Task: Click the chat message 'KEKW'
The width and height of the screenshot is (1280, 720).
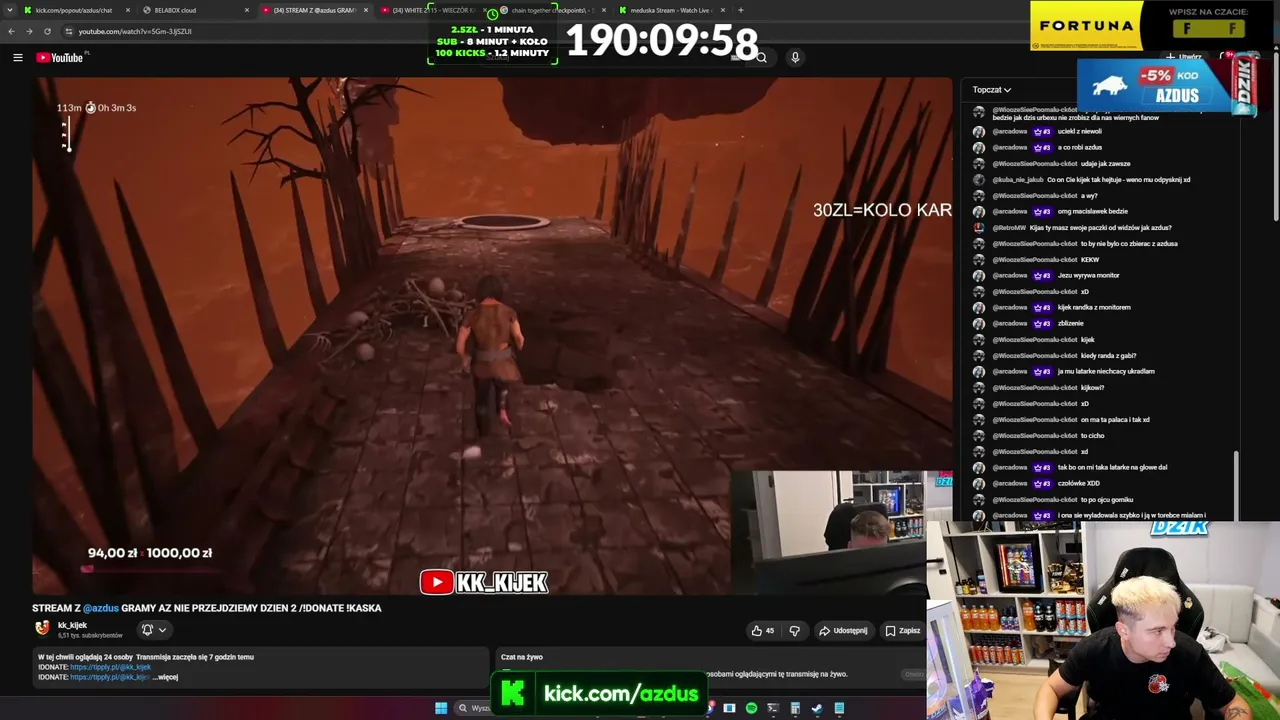Action: click(1090, 259)
